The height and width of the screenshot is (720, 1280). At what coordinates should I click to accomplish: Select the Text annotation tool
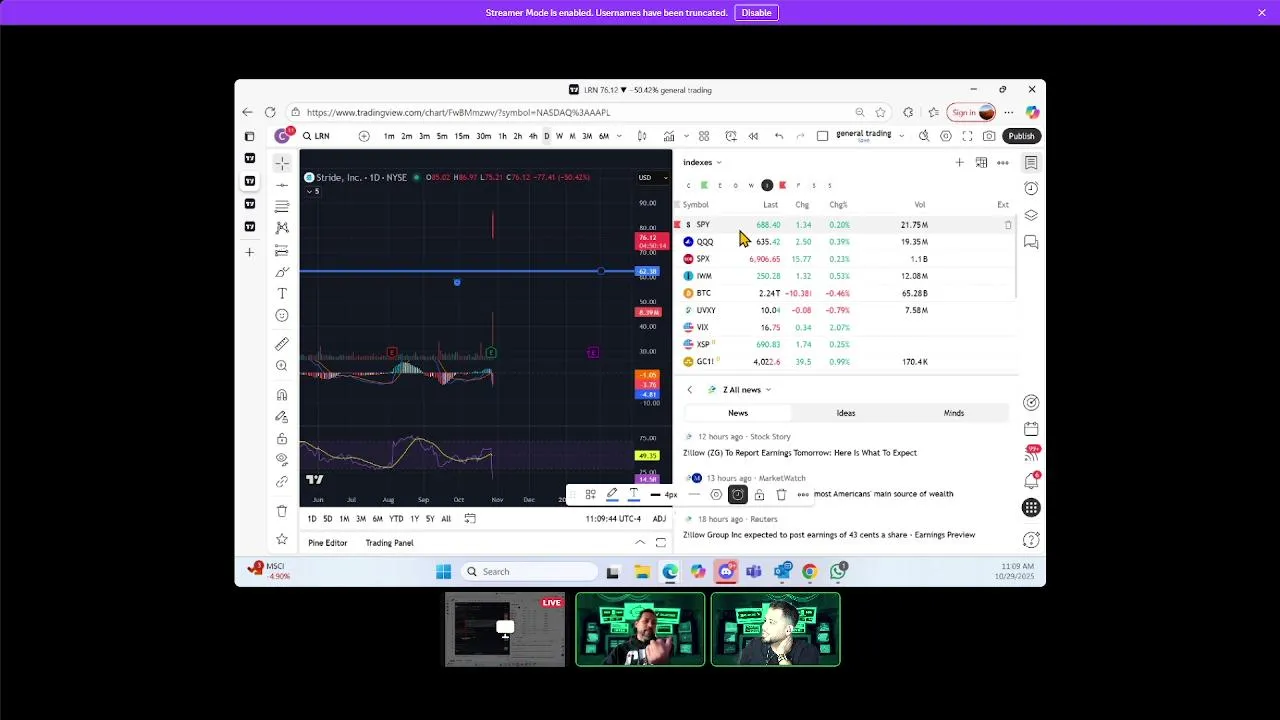click(x=282, y=294)
